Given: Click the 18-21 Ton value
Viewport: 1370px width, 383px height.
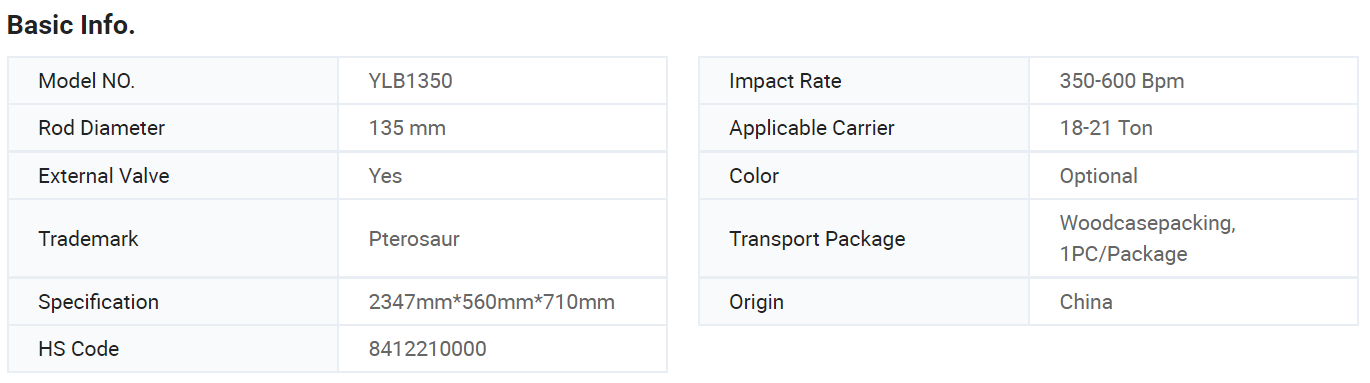Looking at the screenshot, I should click(x=1106, y=128).
